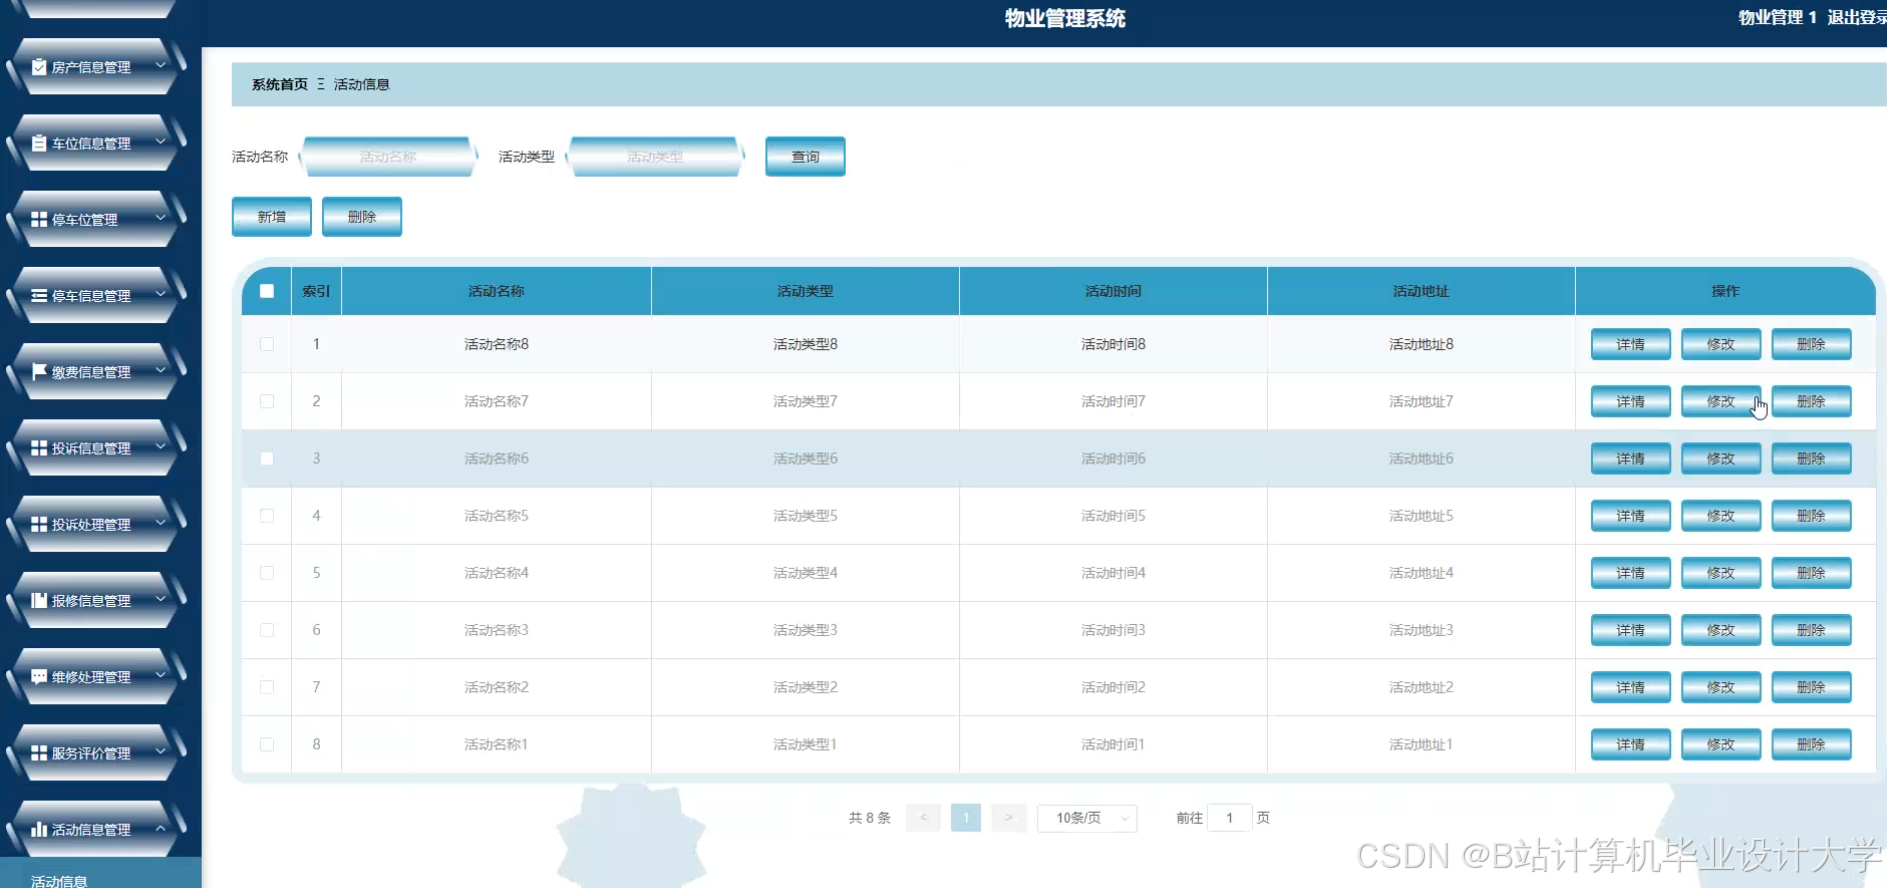The image size is (1887, 888).
Task: Click the 活动信息管理 bar chart icon
Action: [39, 829]
